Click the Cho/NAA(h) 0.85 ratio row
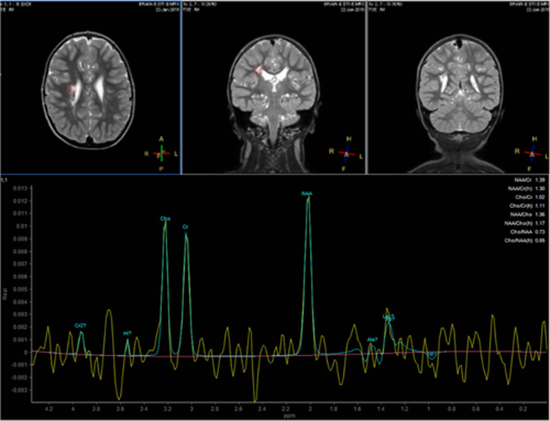Image resolution: width=550 pixels, height=421 pixels. coord(525,241)
